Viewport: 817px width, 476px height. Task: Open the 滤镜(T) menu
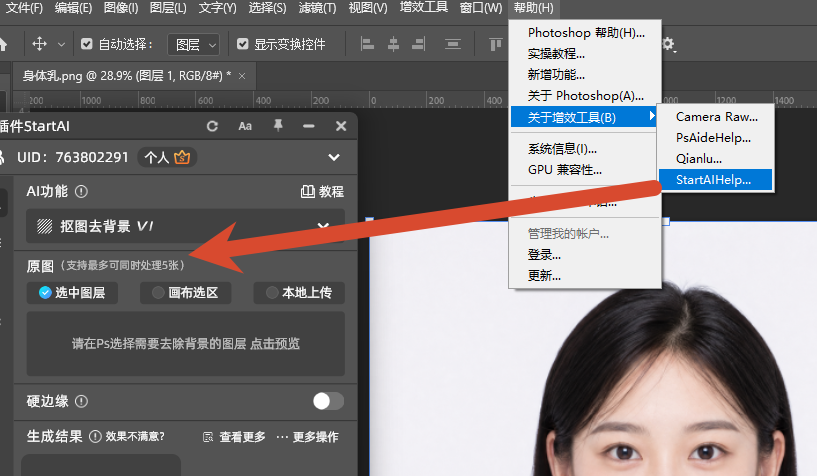(317, 8)
